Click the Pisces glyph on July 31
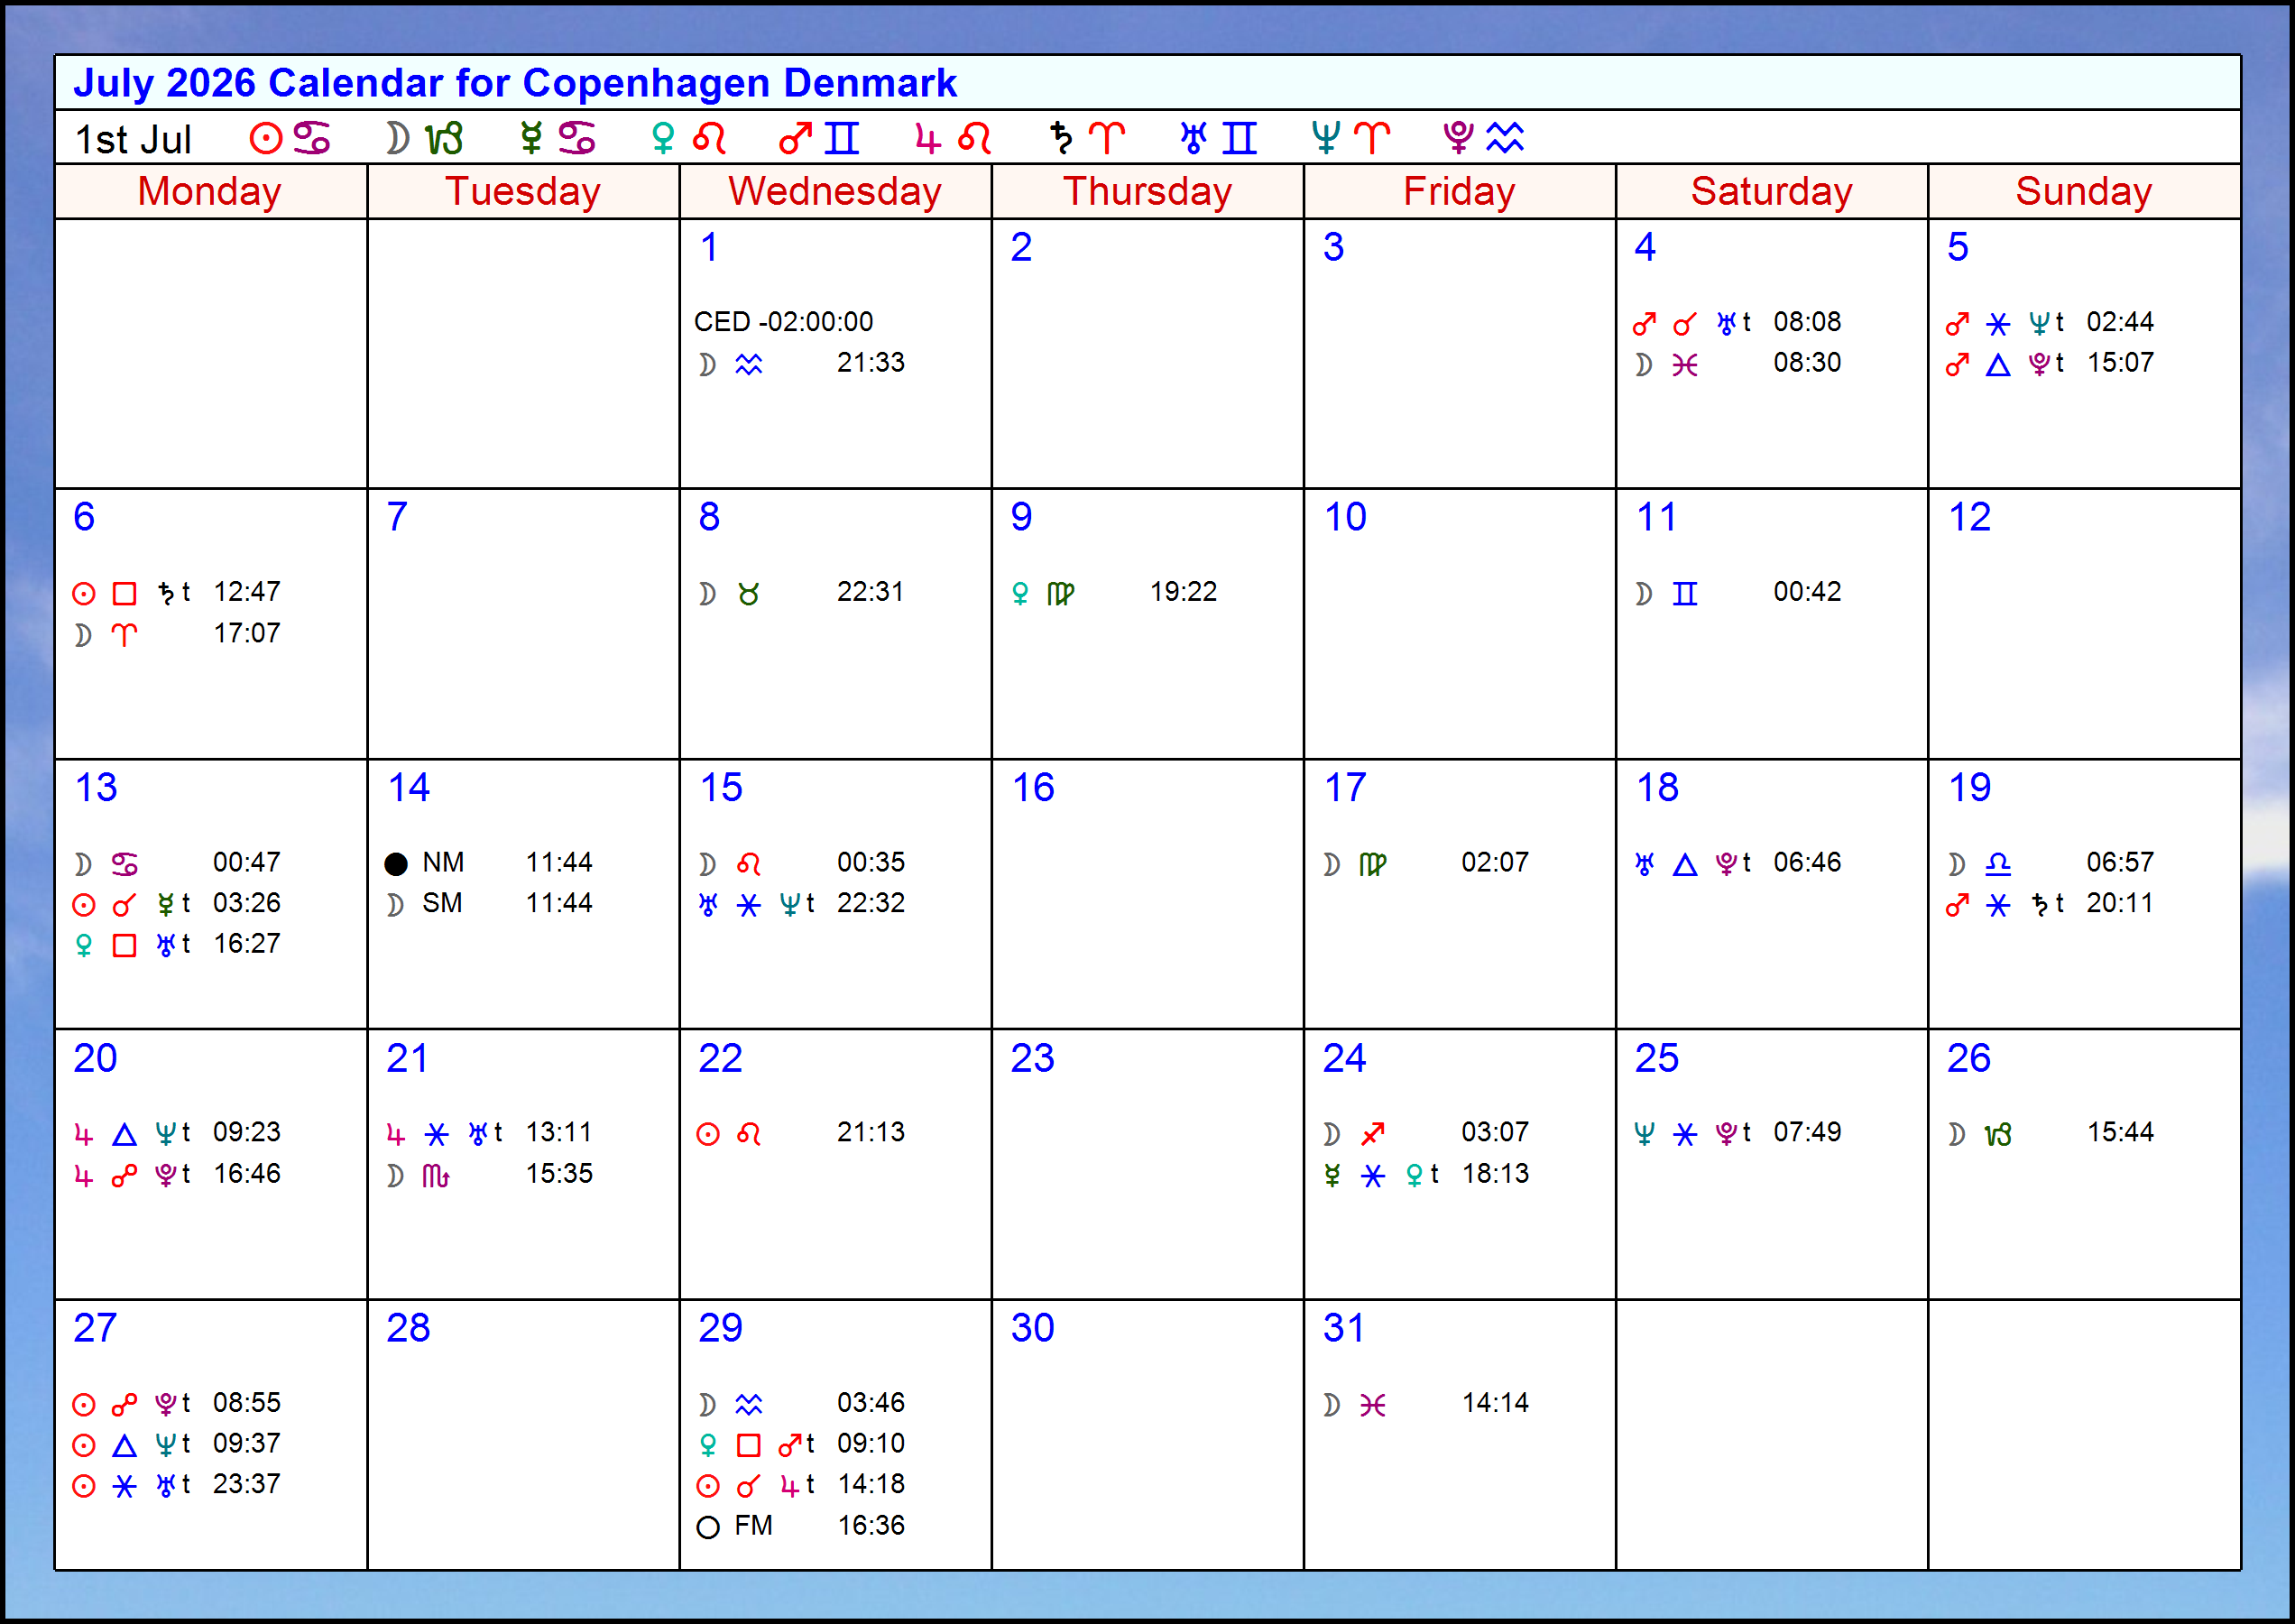The height and width of the screenshot is (1624, 2295). point(1373,1405)
